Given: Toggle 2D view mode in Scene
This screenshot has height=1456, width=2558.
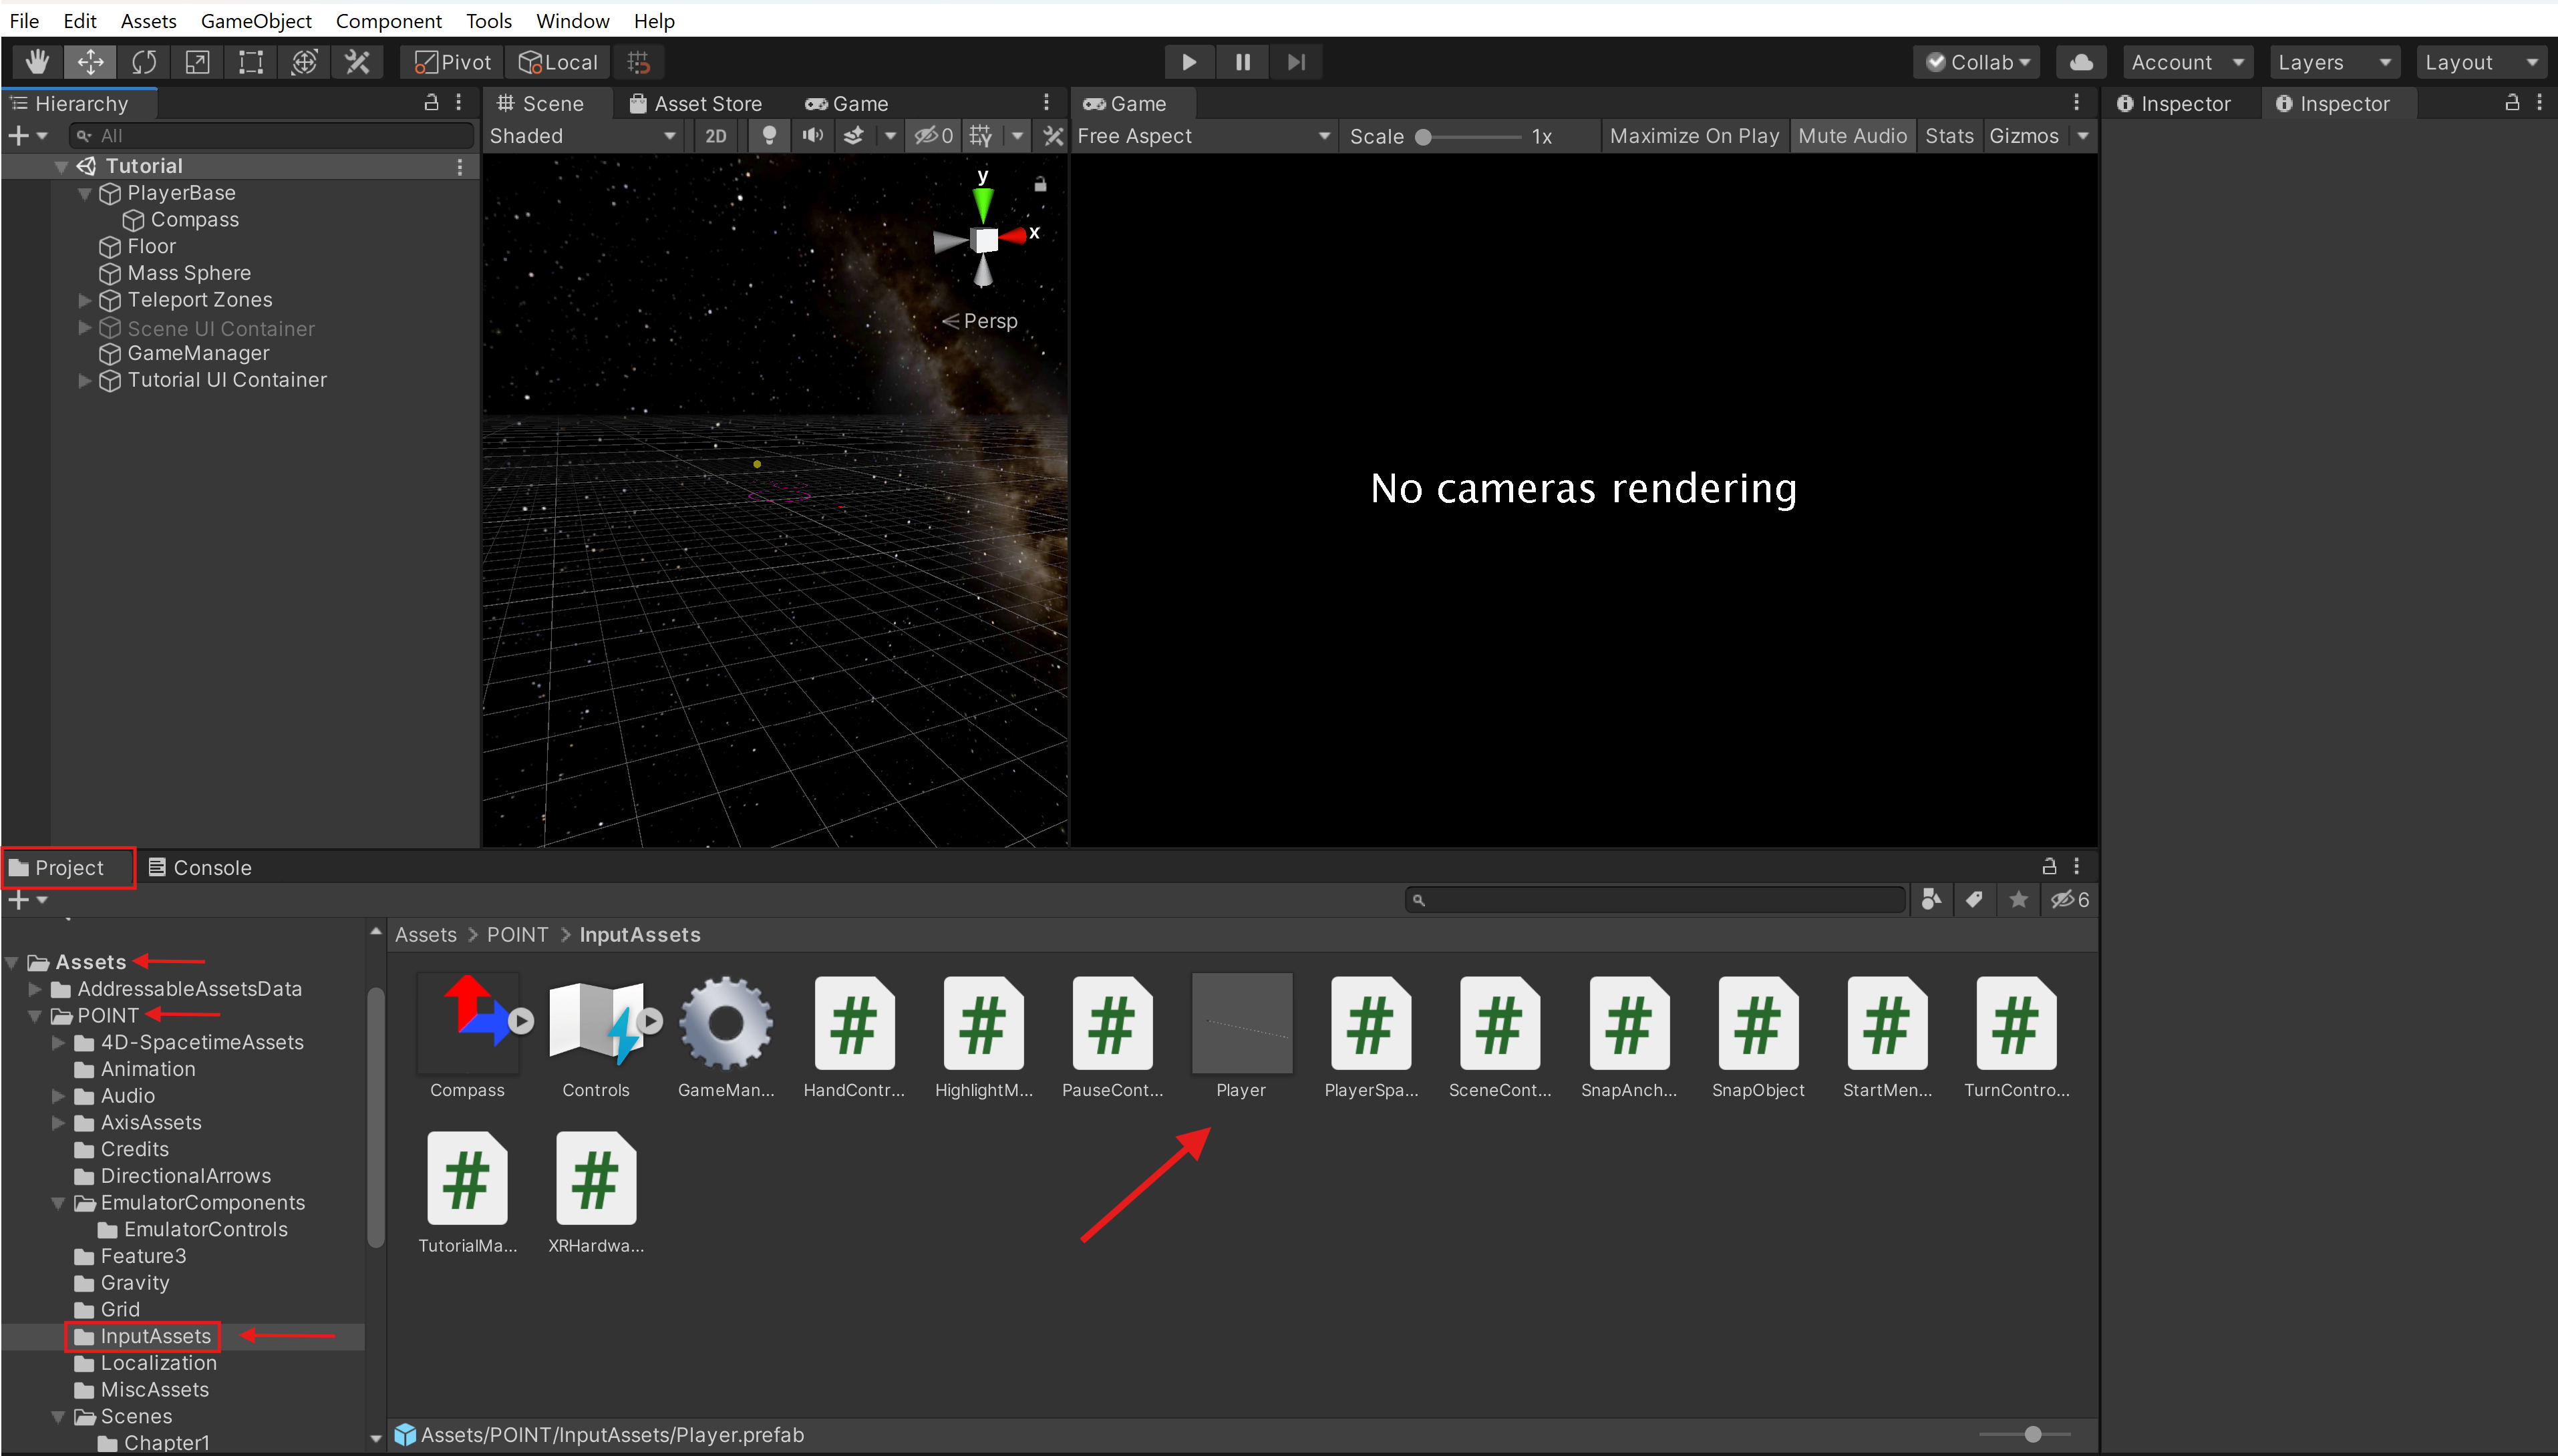Looking at the screenshot, I should (x=715, y=135).
